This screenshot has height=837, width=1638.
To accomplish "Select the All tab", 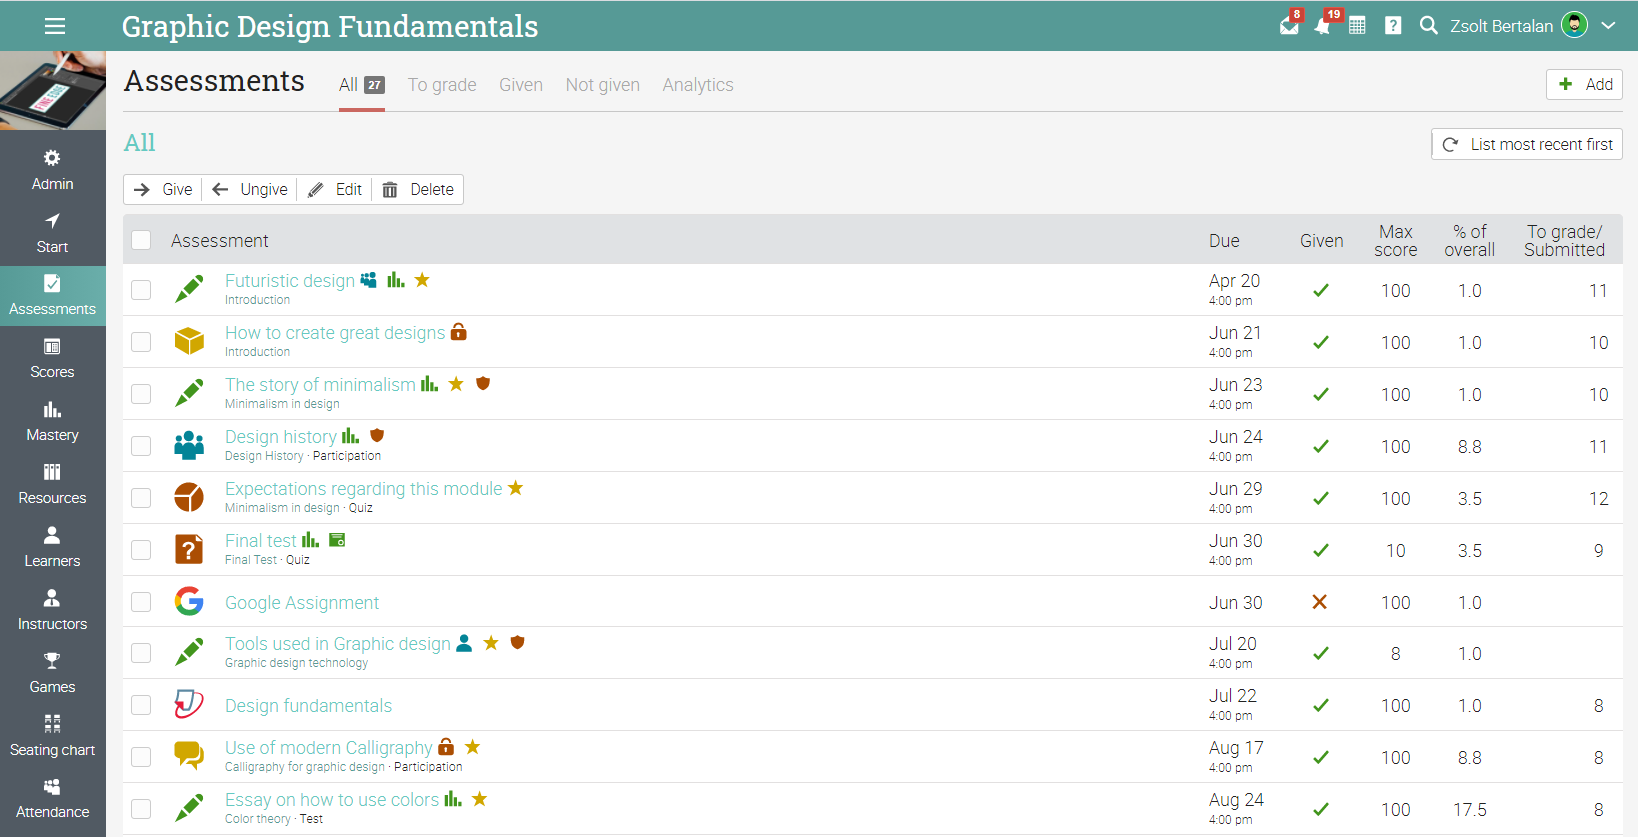I will coord(361,85).
